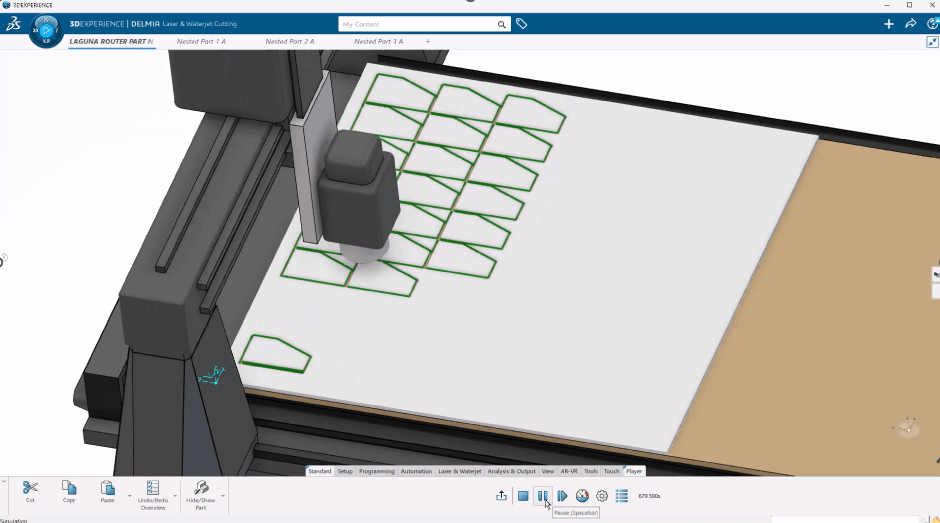Open the Analysis & Output tab
This screenshot has height=523, width=940.
click(511, 471)
